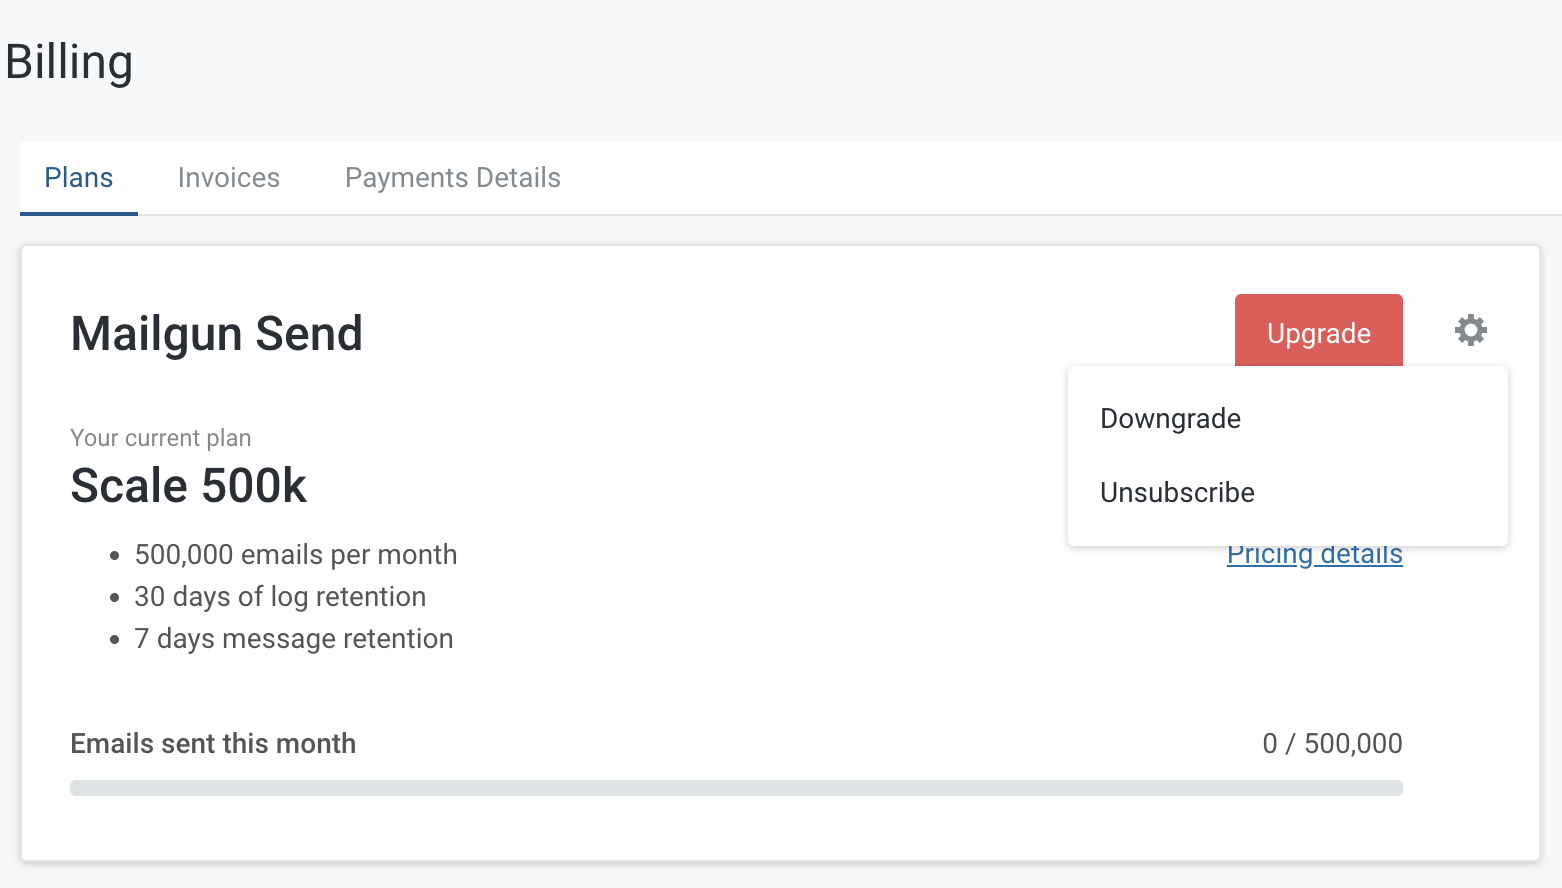Screen dimensions: 1562x888
Task: Open the Pricing details link
Action: [1314, 556]
